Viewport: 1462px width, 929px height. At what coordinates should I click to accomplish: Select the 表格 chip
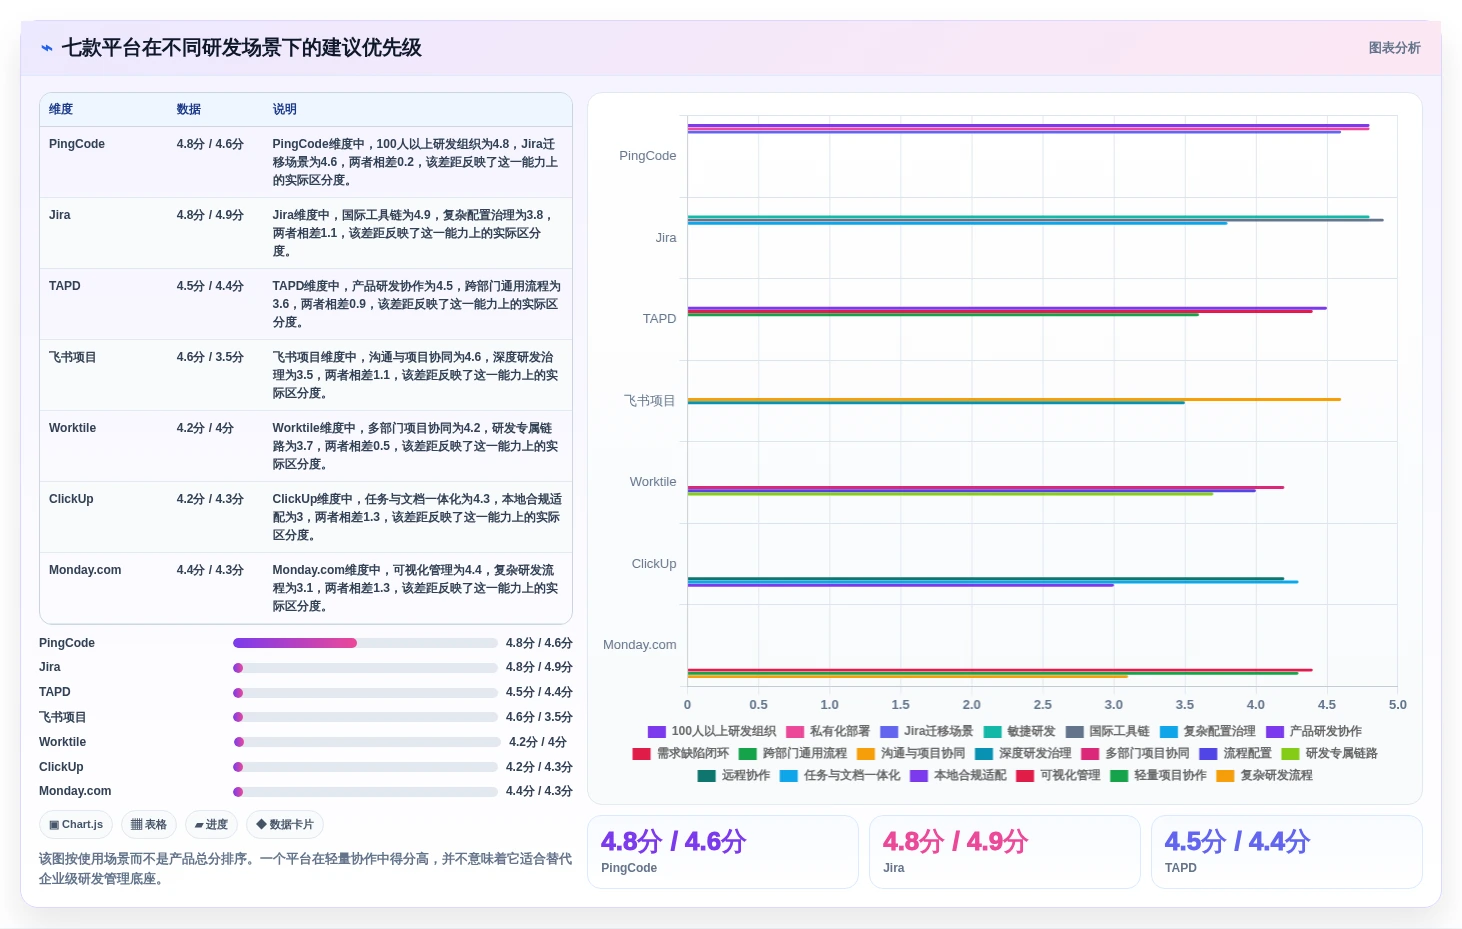tap(149, 825)
